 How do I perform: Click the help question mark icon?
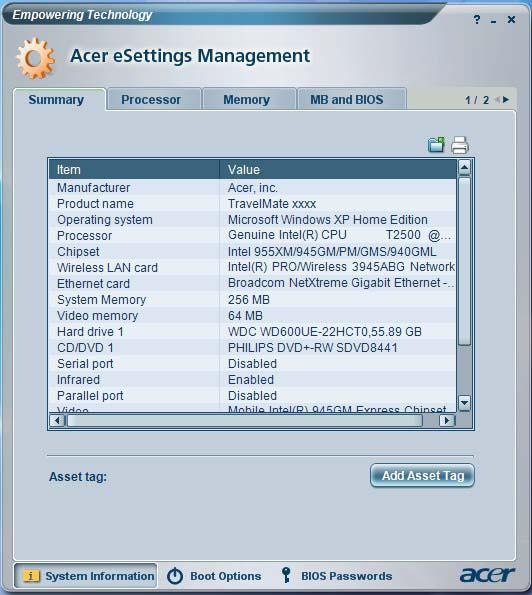pyautogui.click(x=477, y=19)
